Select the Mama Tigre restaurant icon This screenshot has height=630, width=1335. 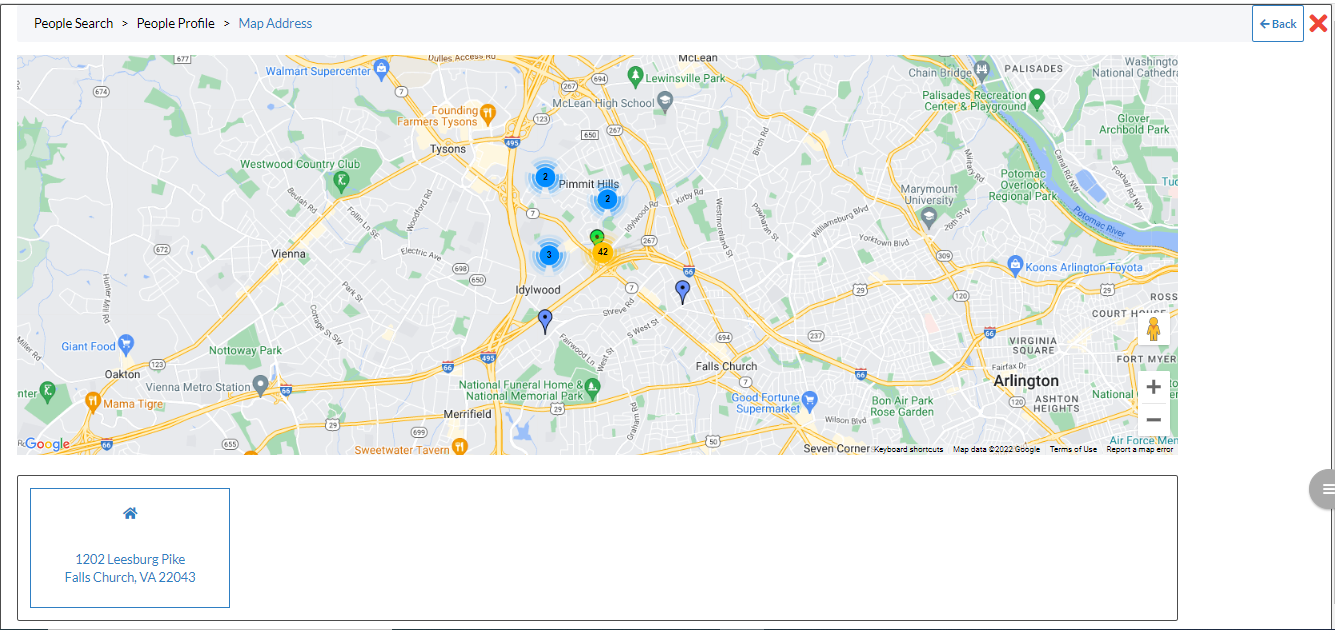93,403
